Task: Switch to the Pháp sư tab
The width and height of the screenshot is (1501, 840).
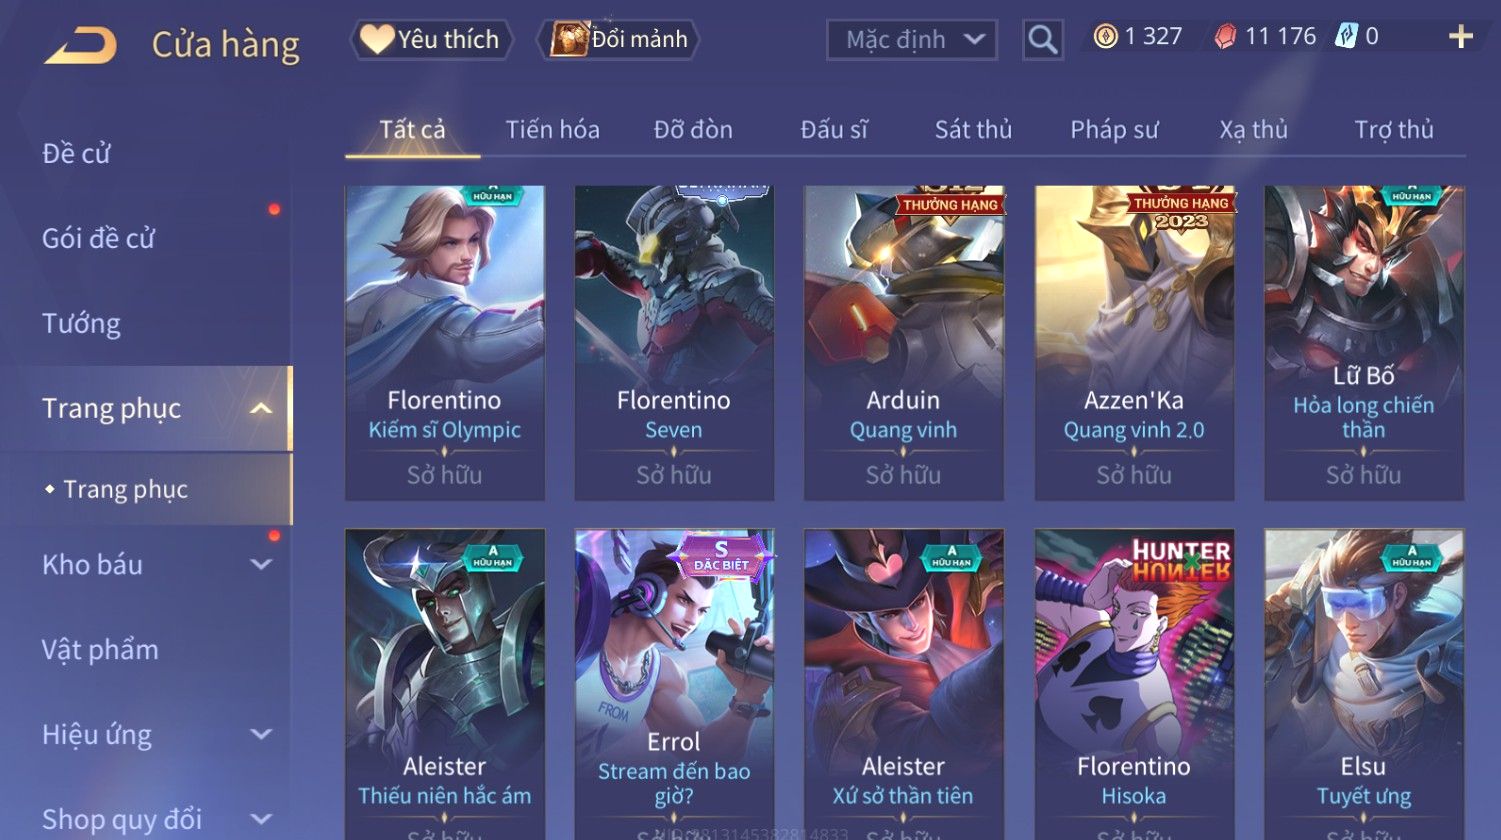Action: tap(1114, 130)
